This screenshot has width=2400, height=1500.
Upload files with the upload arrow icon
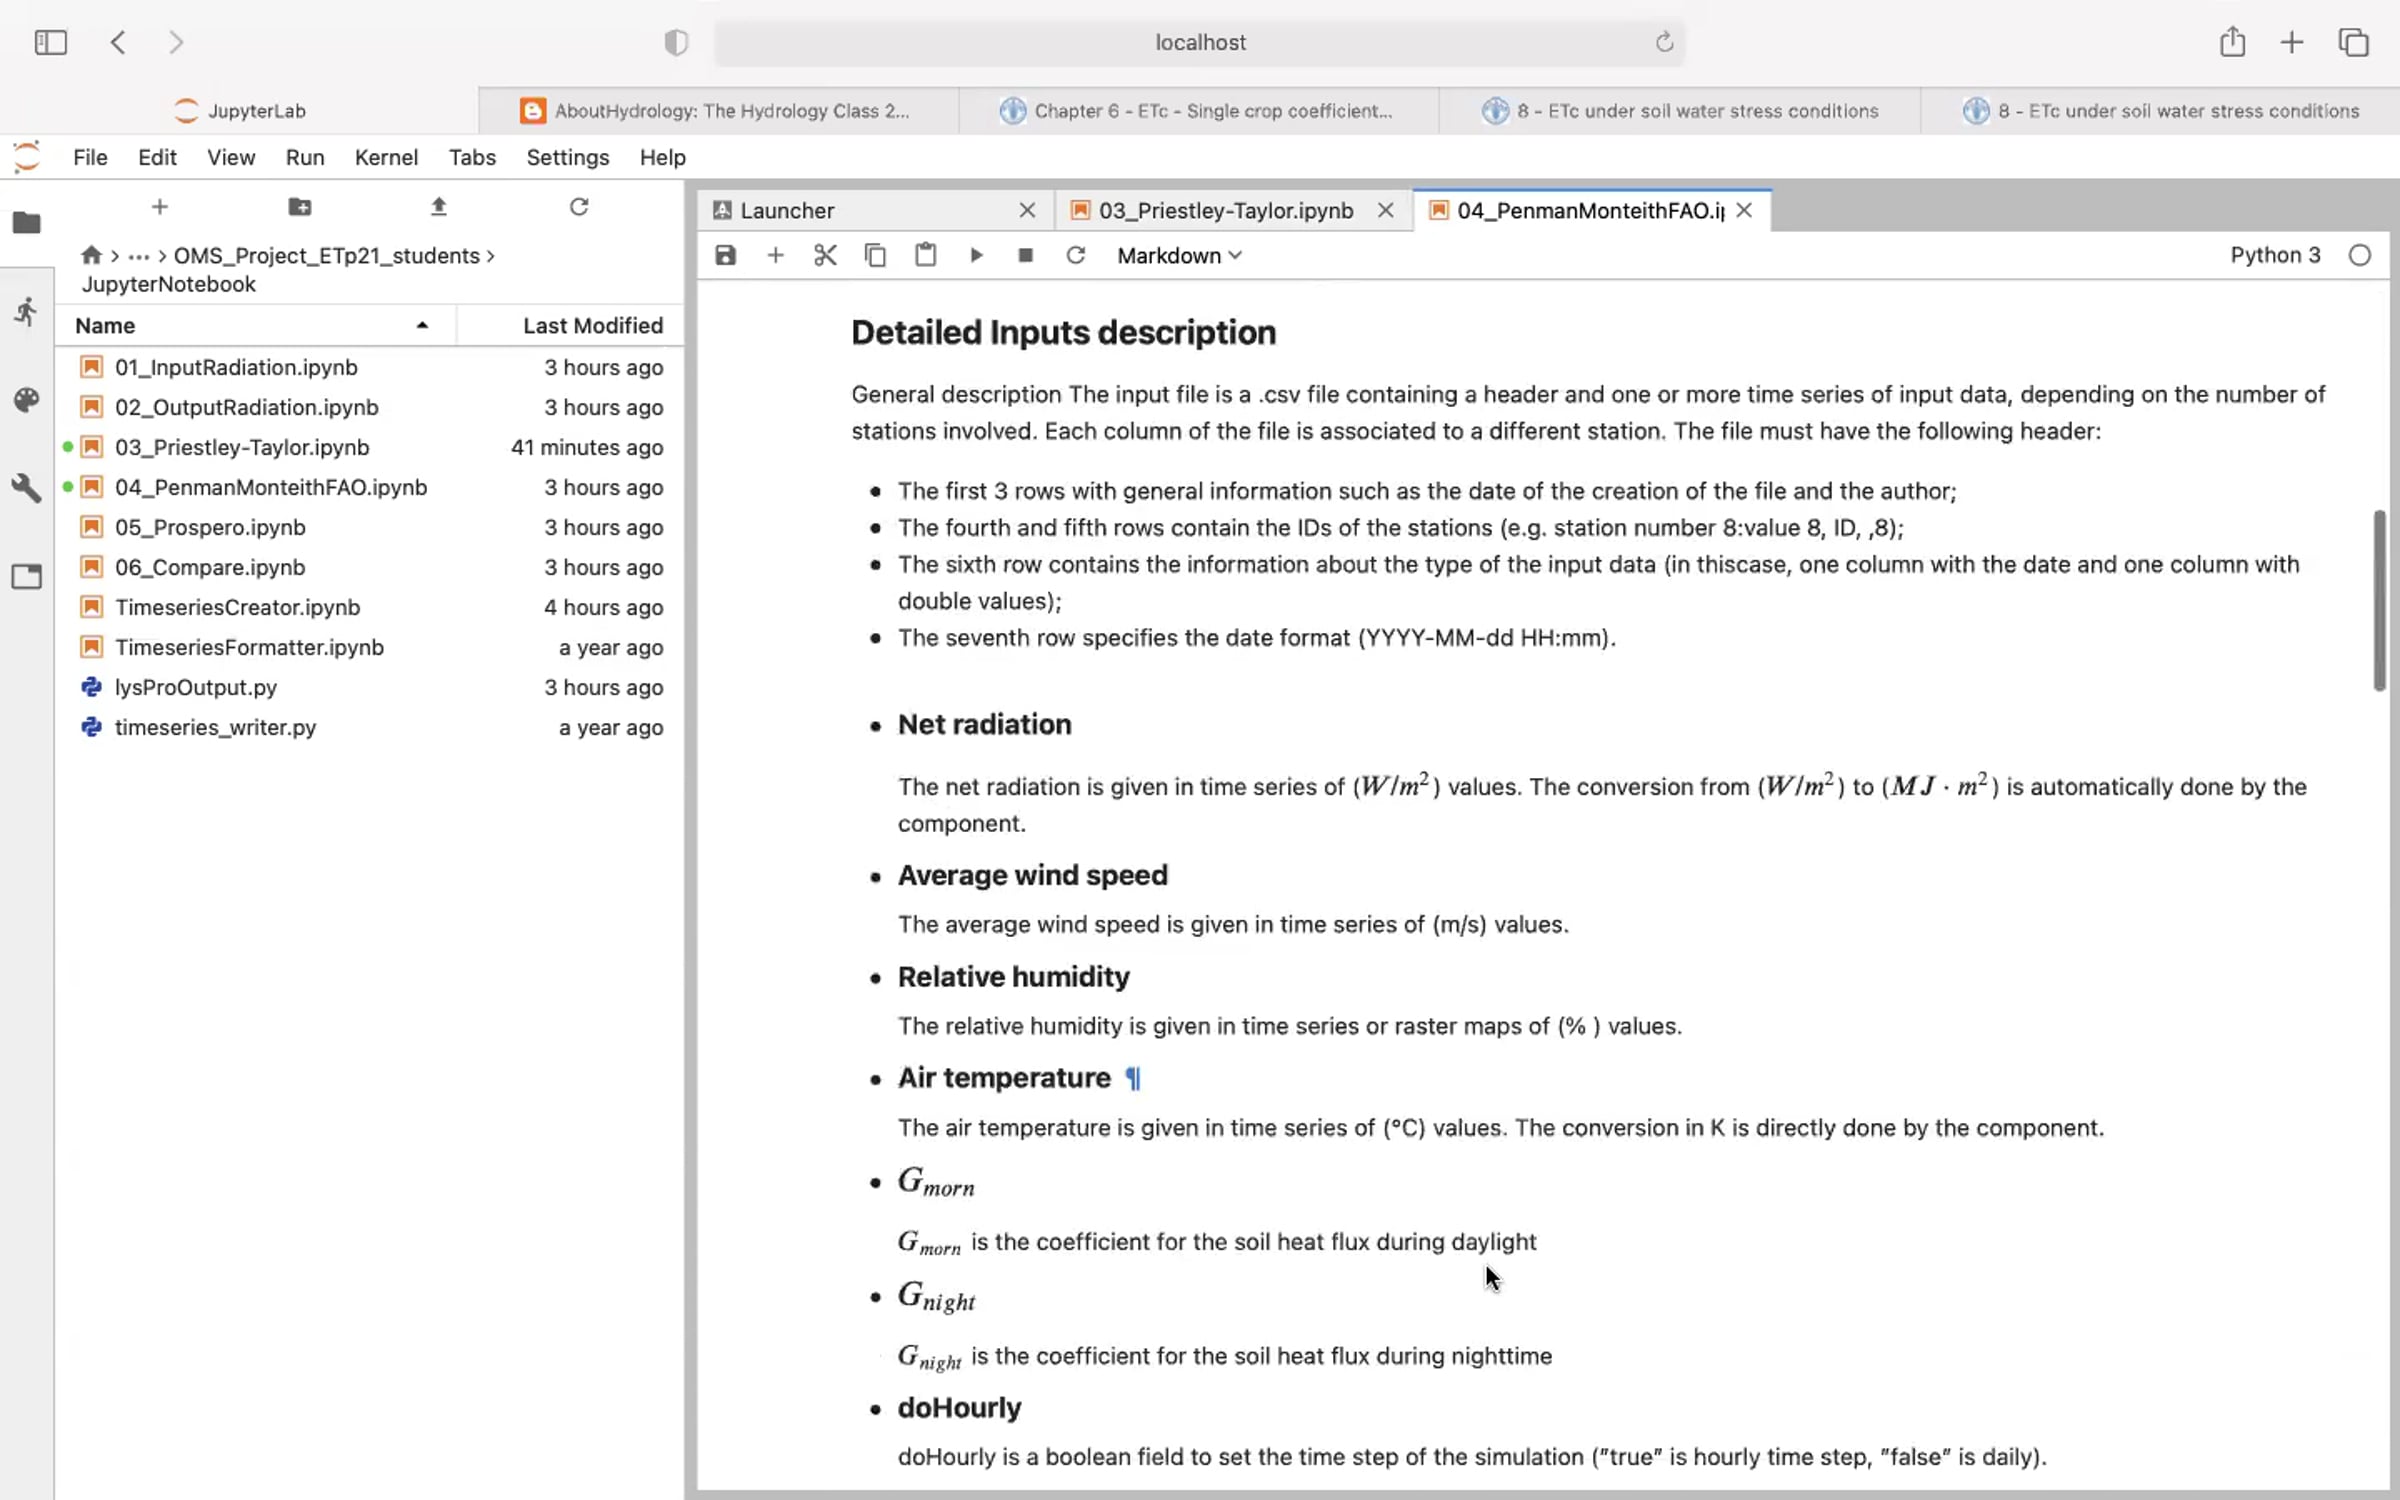coord(438,207)
